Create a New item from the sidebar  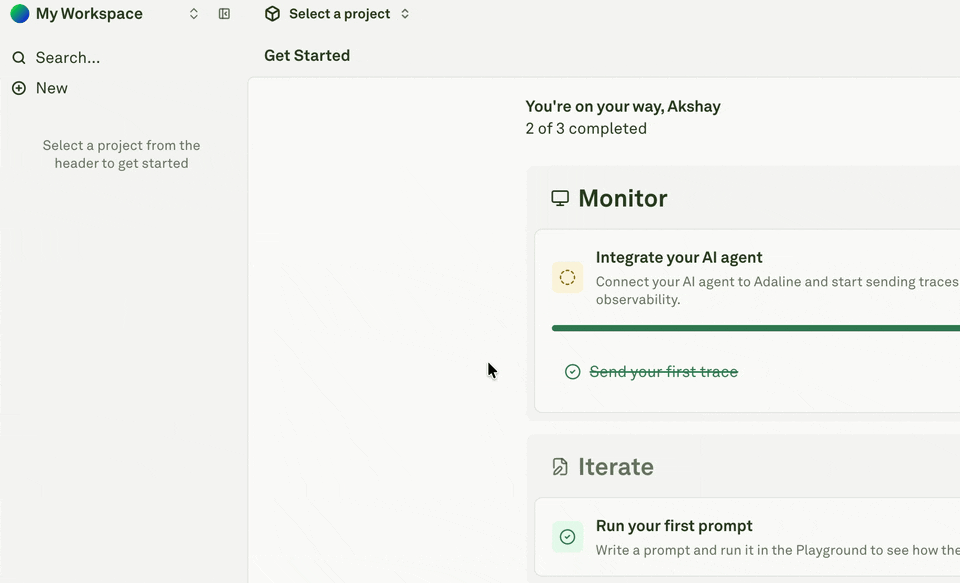click(x=51, y=88)
